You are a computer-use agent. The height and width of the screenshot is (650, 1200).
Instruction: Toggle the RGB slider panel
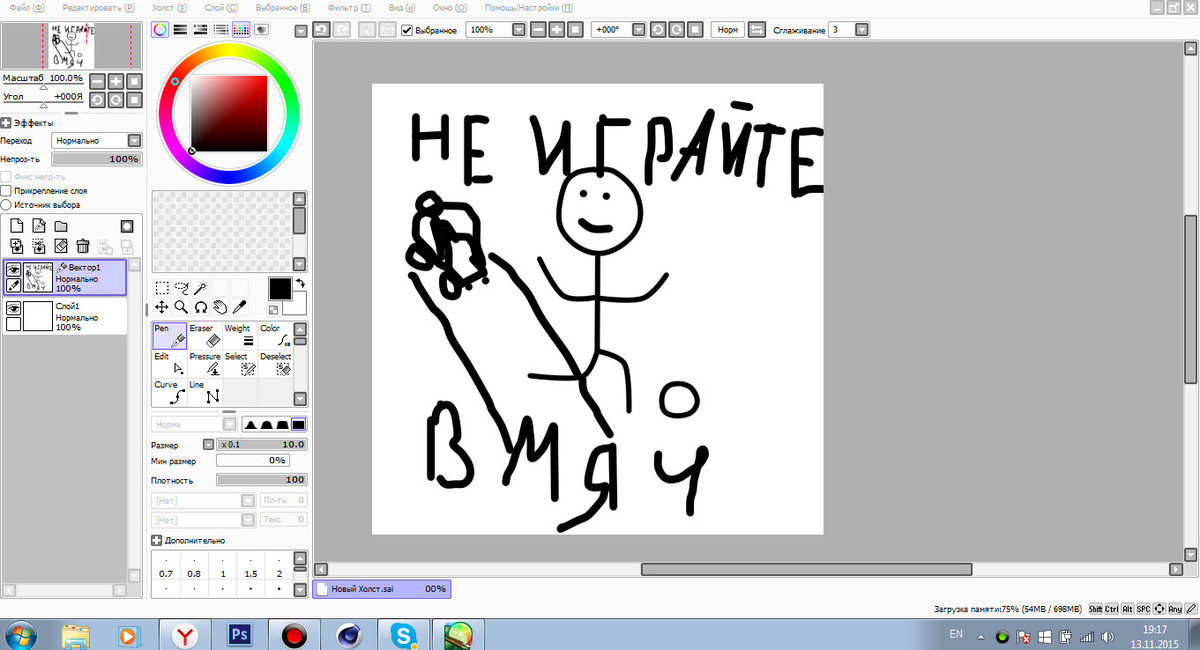[x=180, y=30]
